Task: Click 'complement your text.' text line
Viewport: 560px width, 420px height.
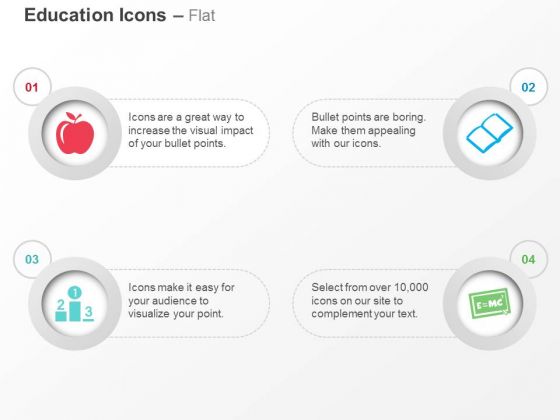Action: [x=364, y=314]
